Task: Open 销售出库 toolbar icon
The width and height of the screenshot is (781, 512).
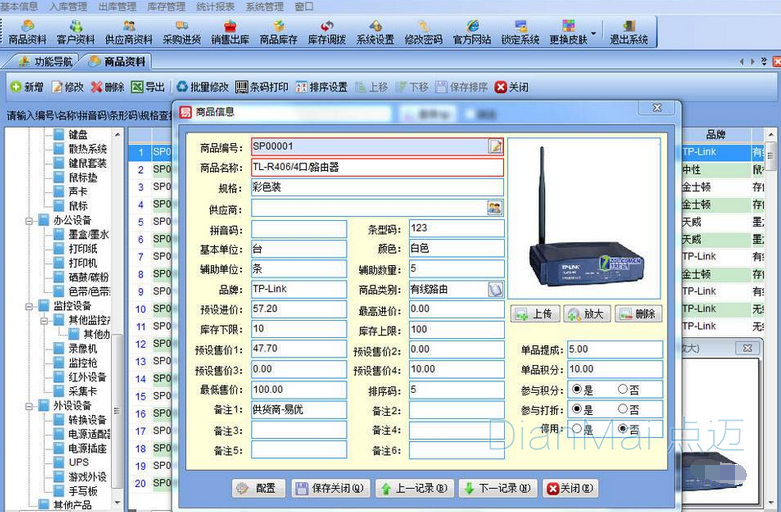Action: click(230, 32)
